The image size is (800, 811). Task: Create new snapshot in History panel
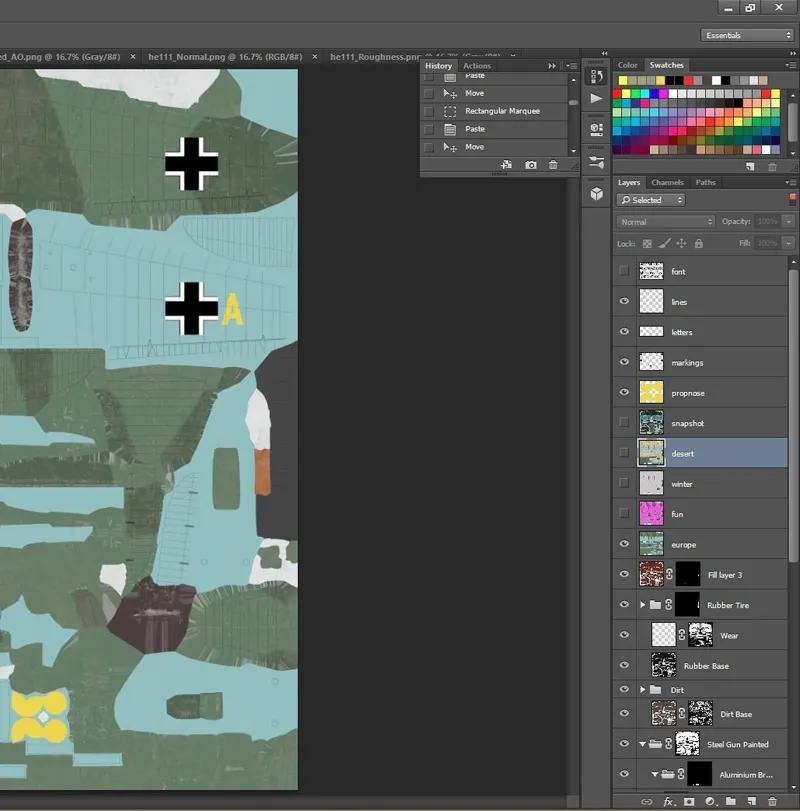[x=531, y=165]
